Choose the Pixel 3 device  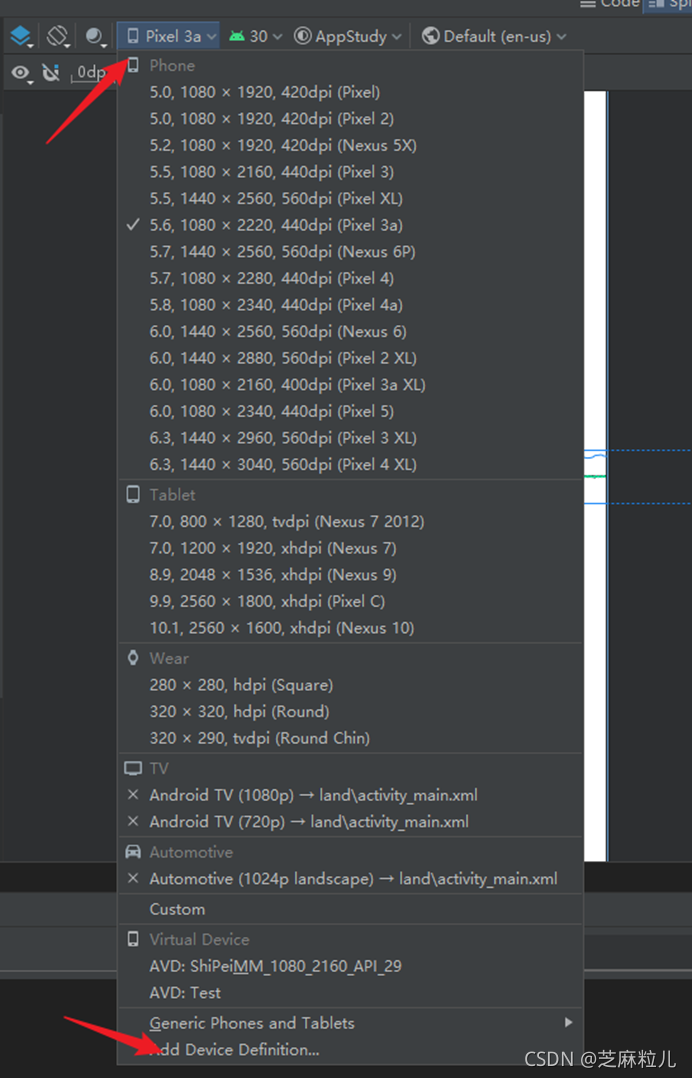click(350, 172)
